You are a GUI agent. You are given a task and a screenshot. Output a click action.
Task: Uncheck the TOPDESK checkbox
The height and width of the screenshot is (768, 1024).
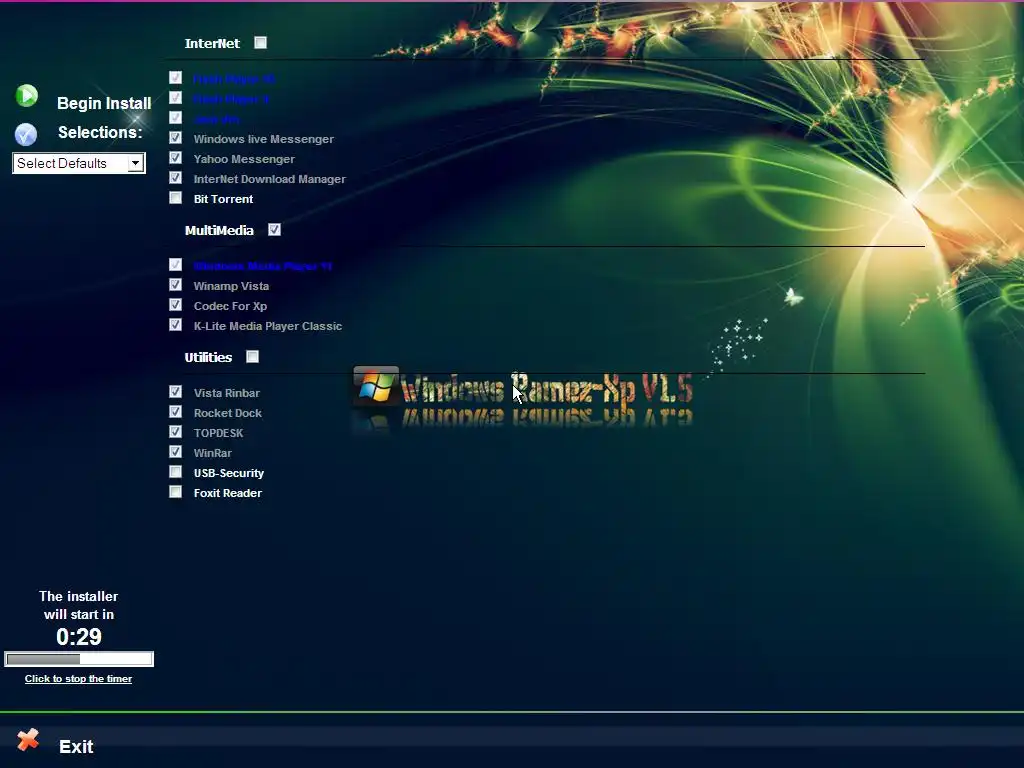pyautogui.click(x=175, y=432)
